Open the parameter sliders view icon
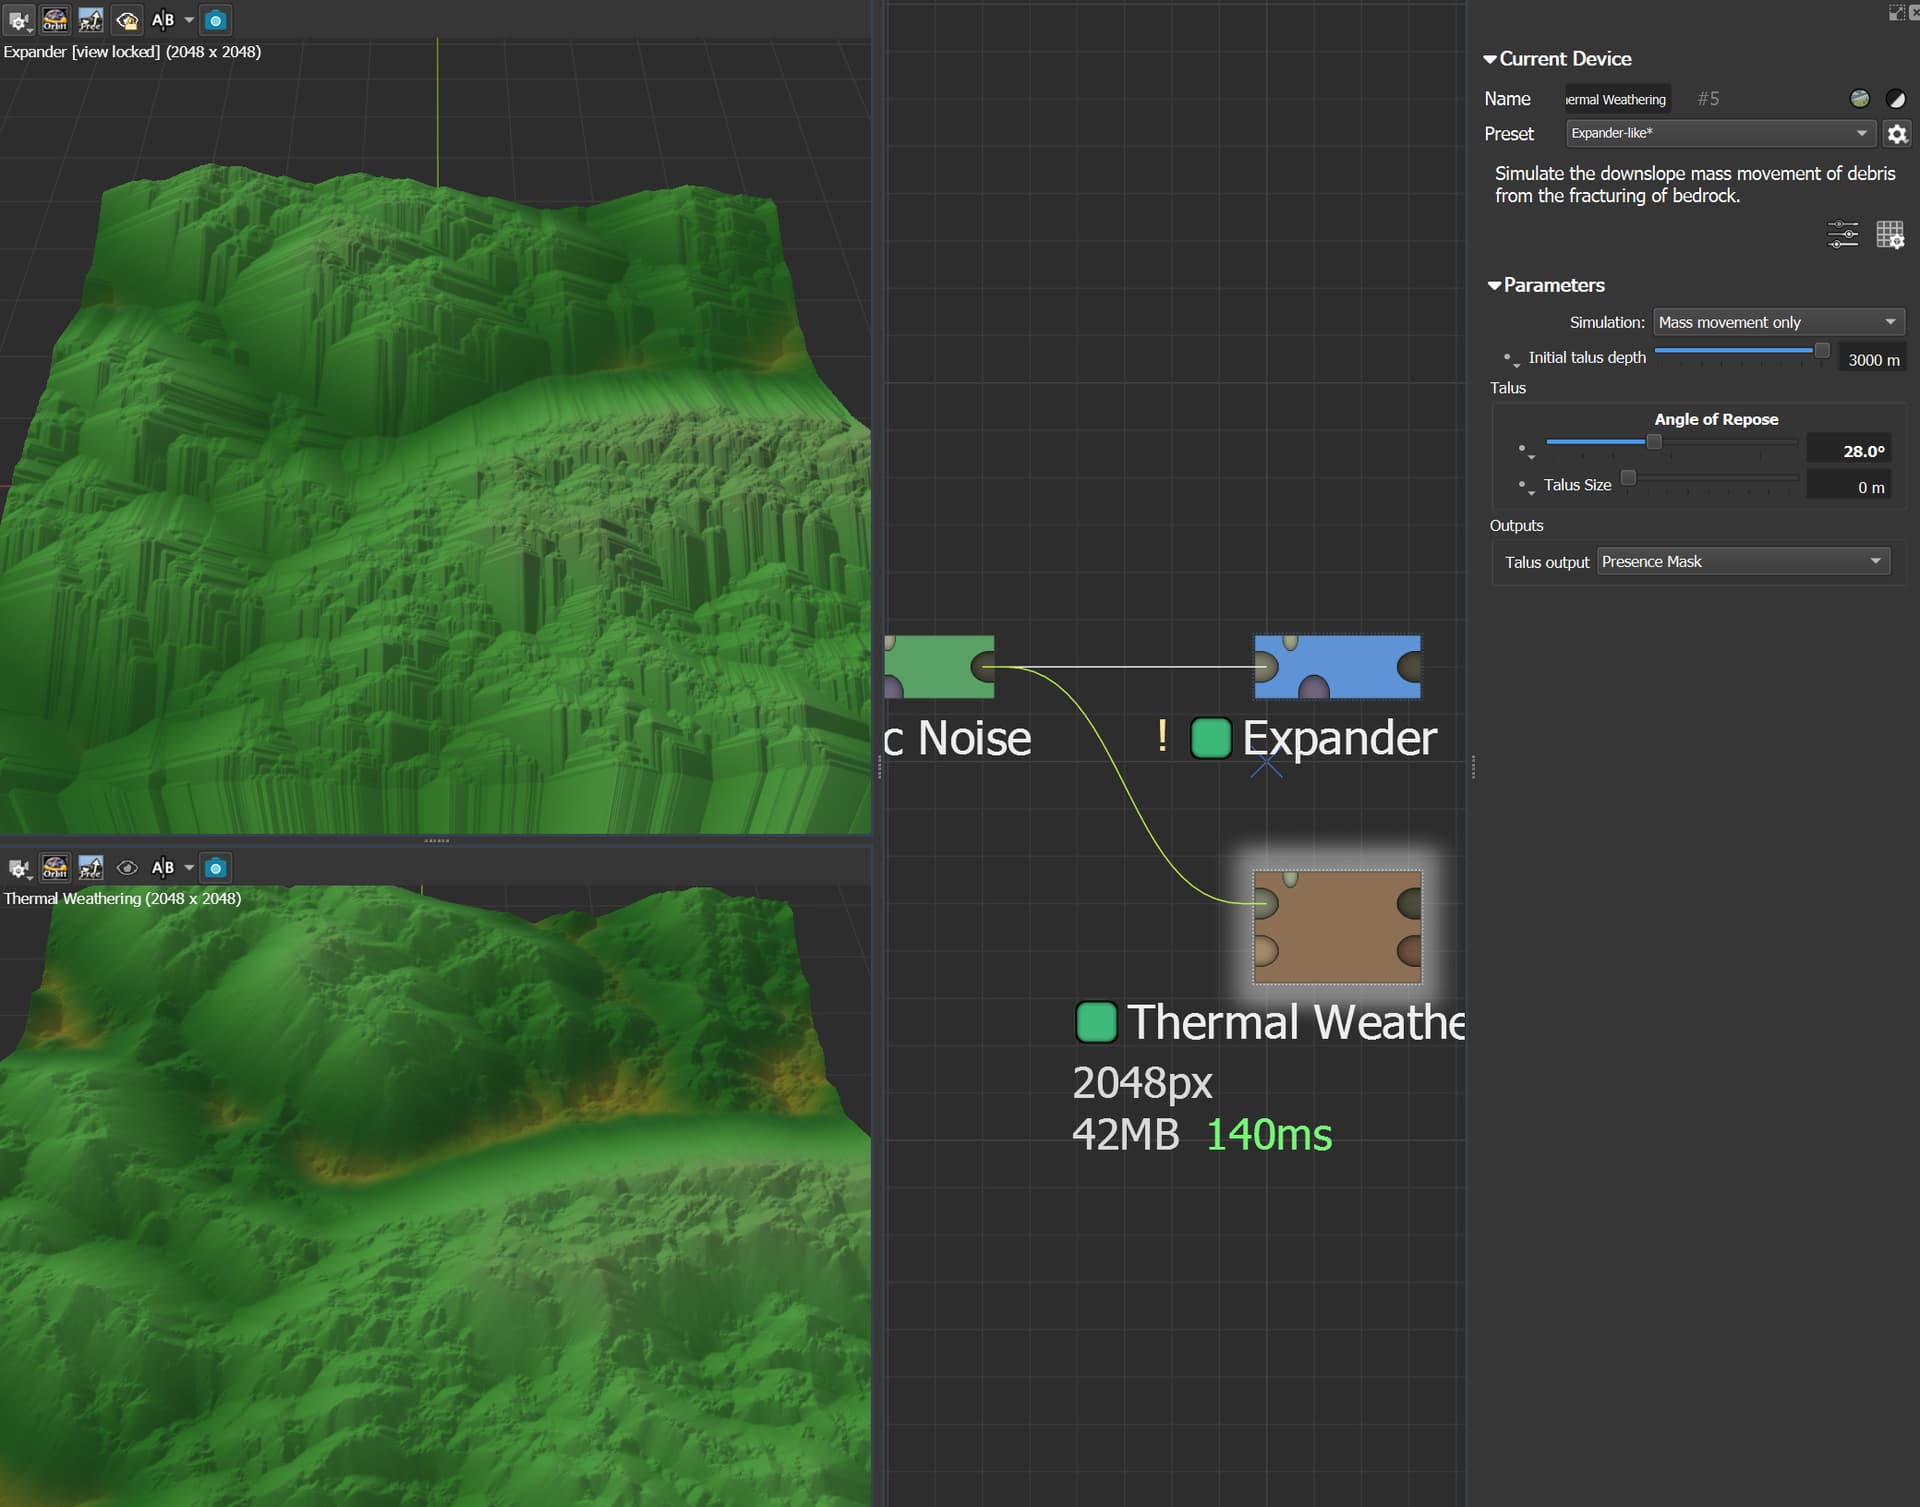Image resolution: width=1920 pixels, height=1507 pixels. [x=1842, y=234]
